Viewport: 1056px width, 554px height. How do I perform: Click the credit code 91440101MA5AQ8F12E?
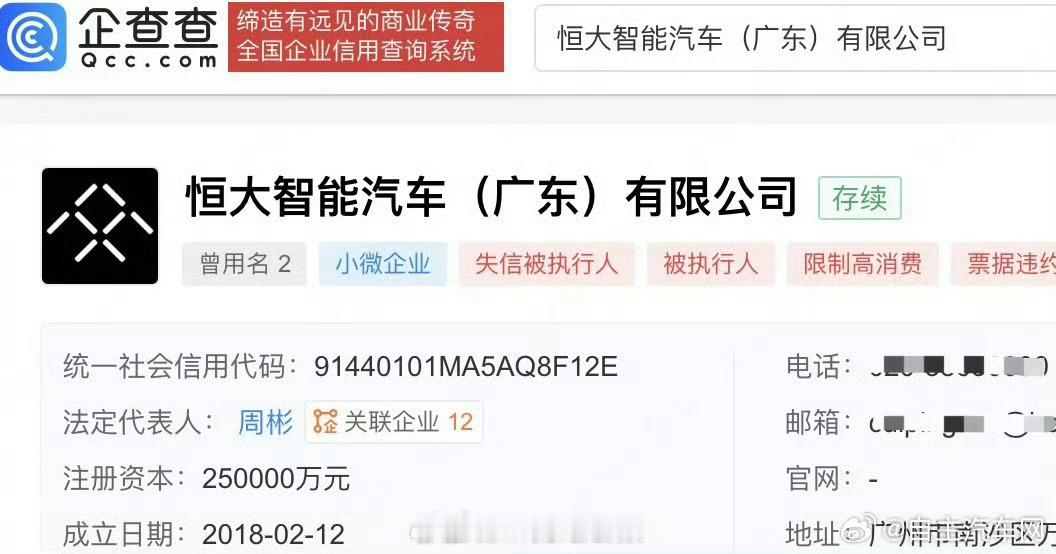point(465,367)
